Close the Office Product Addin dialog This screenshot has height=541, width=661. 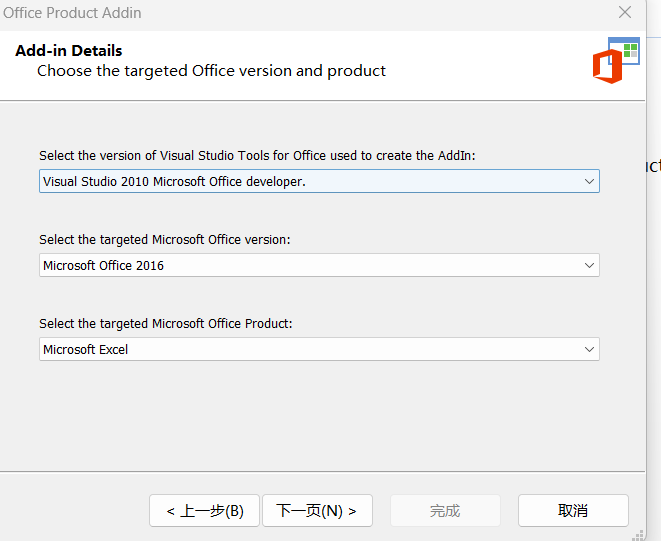[625, 13]
